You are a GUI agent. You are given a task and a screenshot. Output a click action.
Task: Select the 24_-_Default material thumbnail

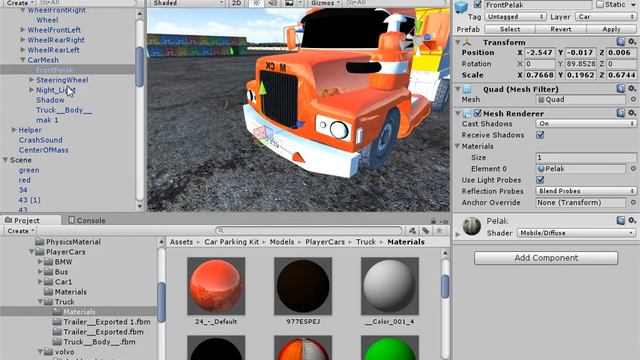216,286
